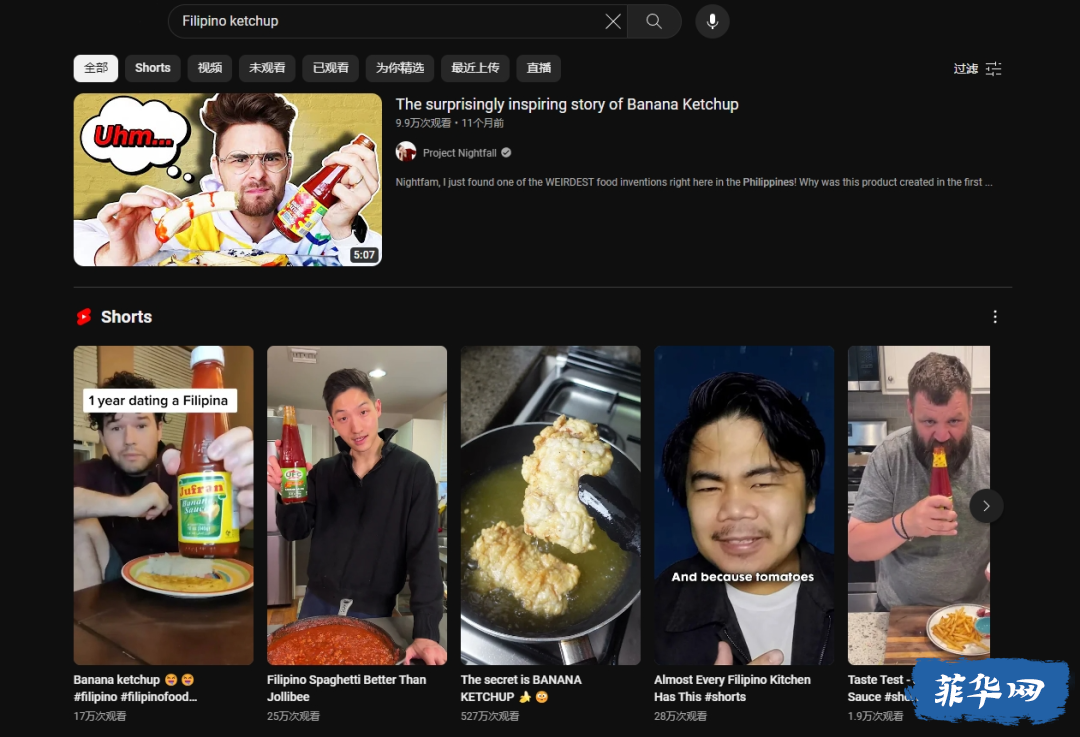The width and height of the screenshot is (1080, 737).
Task: Open the 'And because tomatoes' short thumbnail
Action: coord(744,506)
